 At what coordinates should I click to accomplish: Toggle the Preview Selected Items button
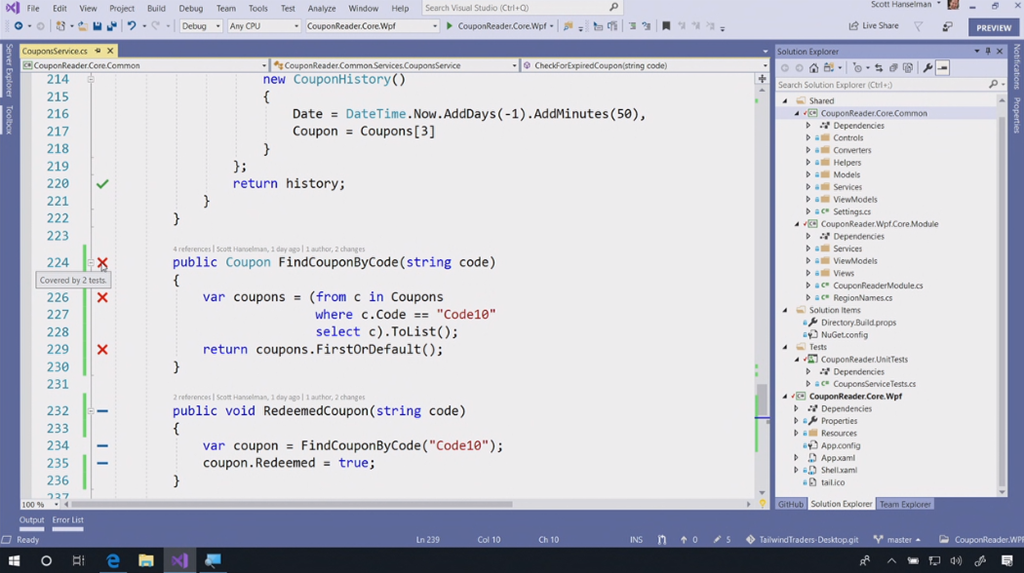943,68
